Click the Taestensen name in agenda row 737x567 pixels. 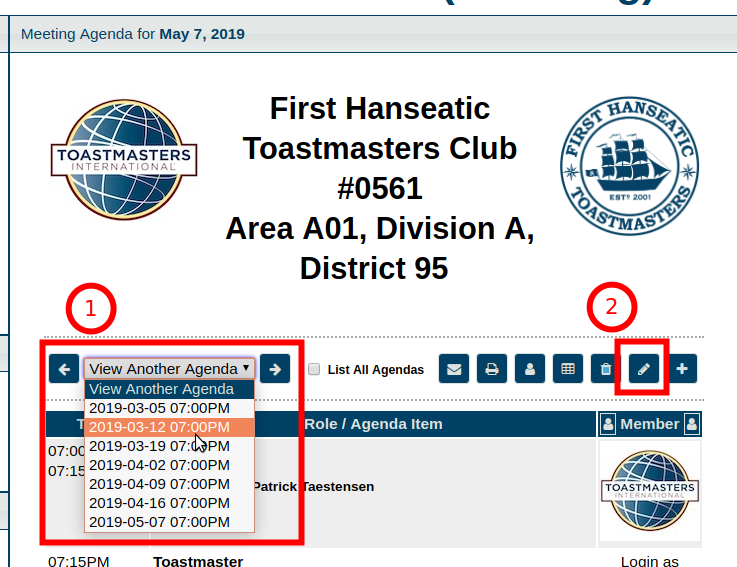(337, 487)
